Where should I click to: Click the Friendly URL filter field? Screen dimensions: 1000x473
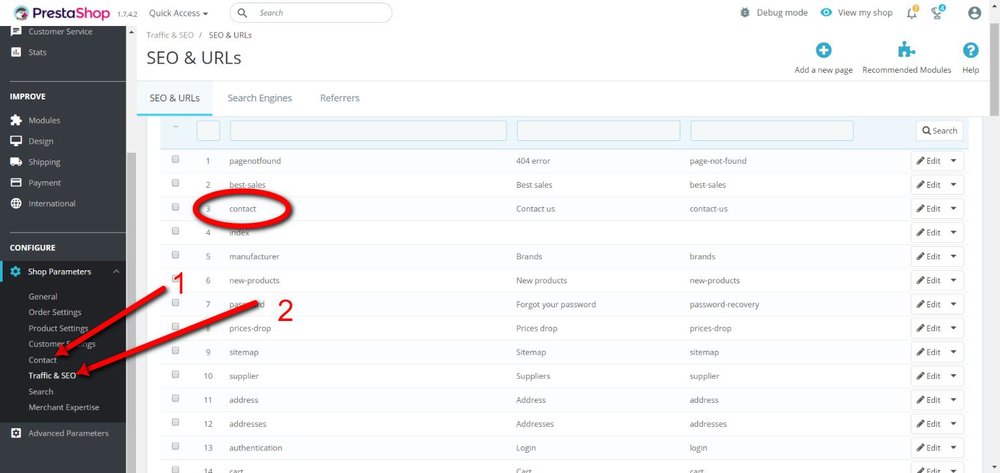pyautogui.click(x=772, y=131)
